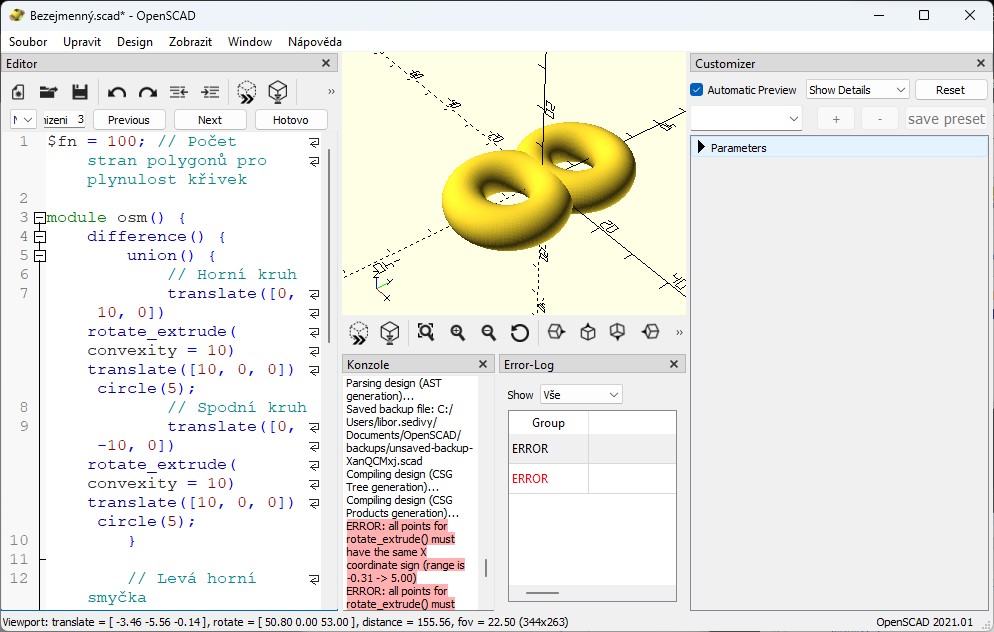This screenshot has width=994, height=632.
Task: Close the Error-Log panel
Action: [x=674, y=364]
